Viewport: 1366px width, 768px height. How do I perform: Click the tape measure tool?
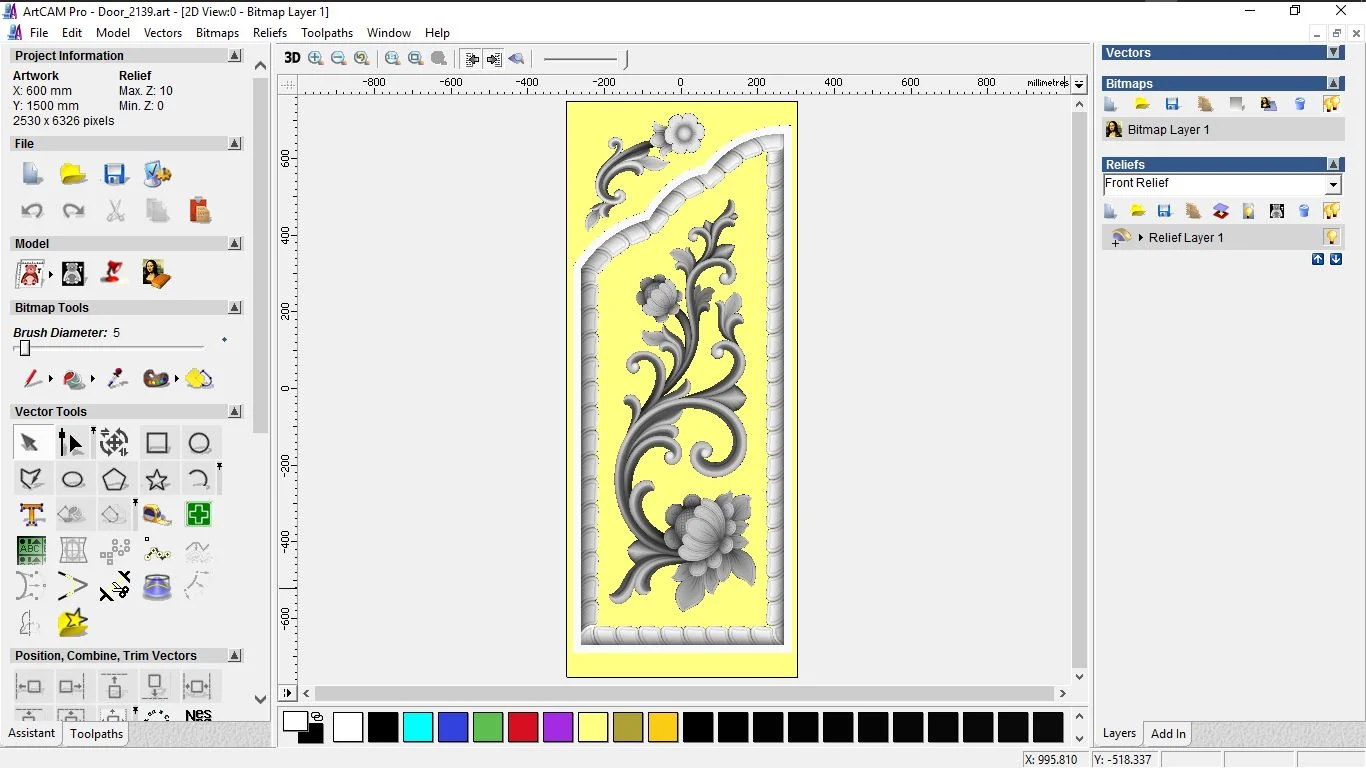[157, 515]
